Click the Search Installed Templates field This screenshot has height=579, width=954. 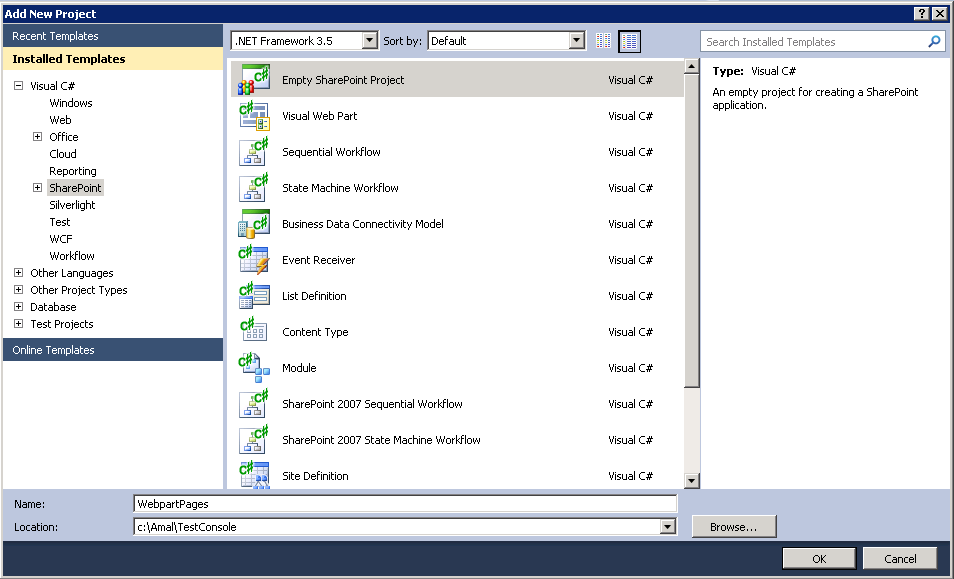coord(815,41)
